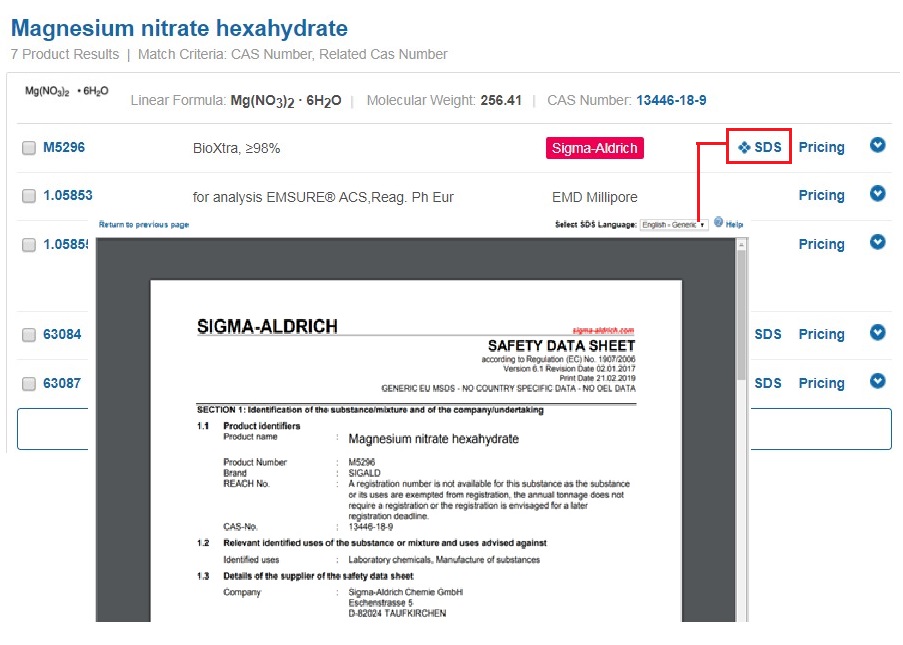Open CAS Number 13446-18-9 link

pos(671,100)
